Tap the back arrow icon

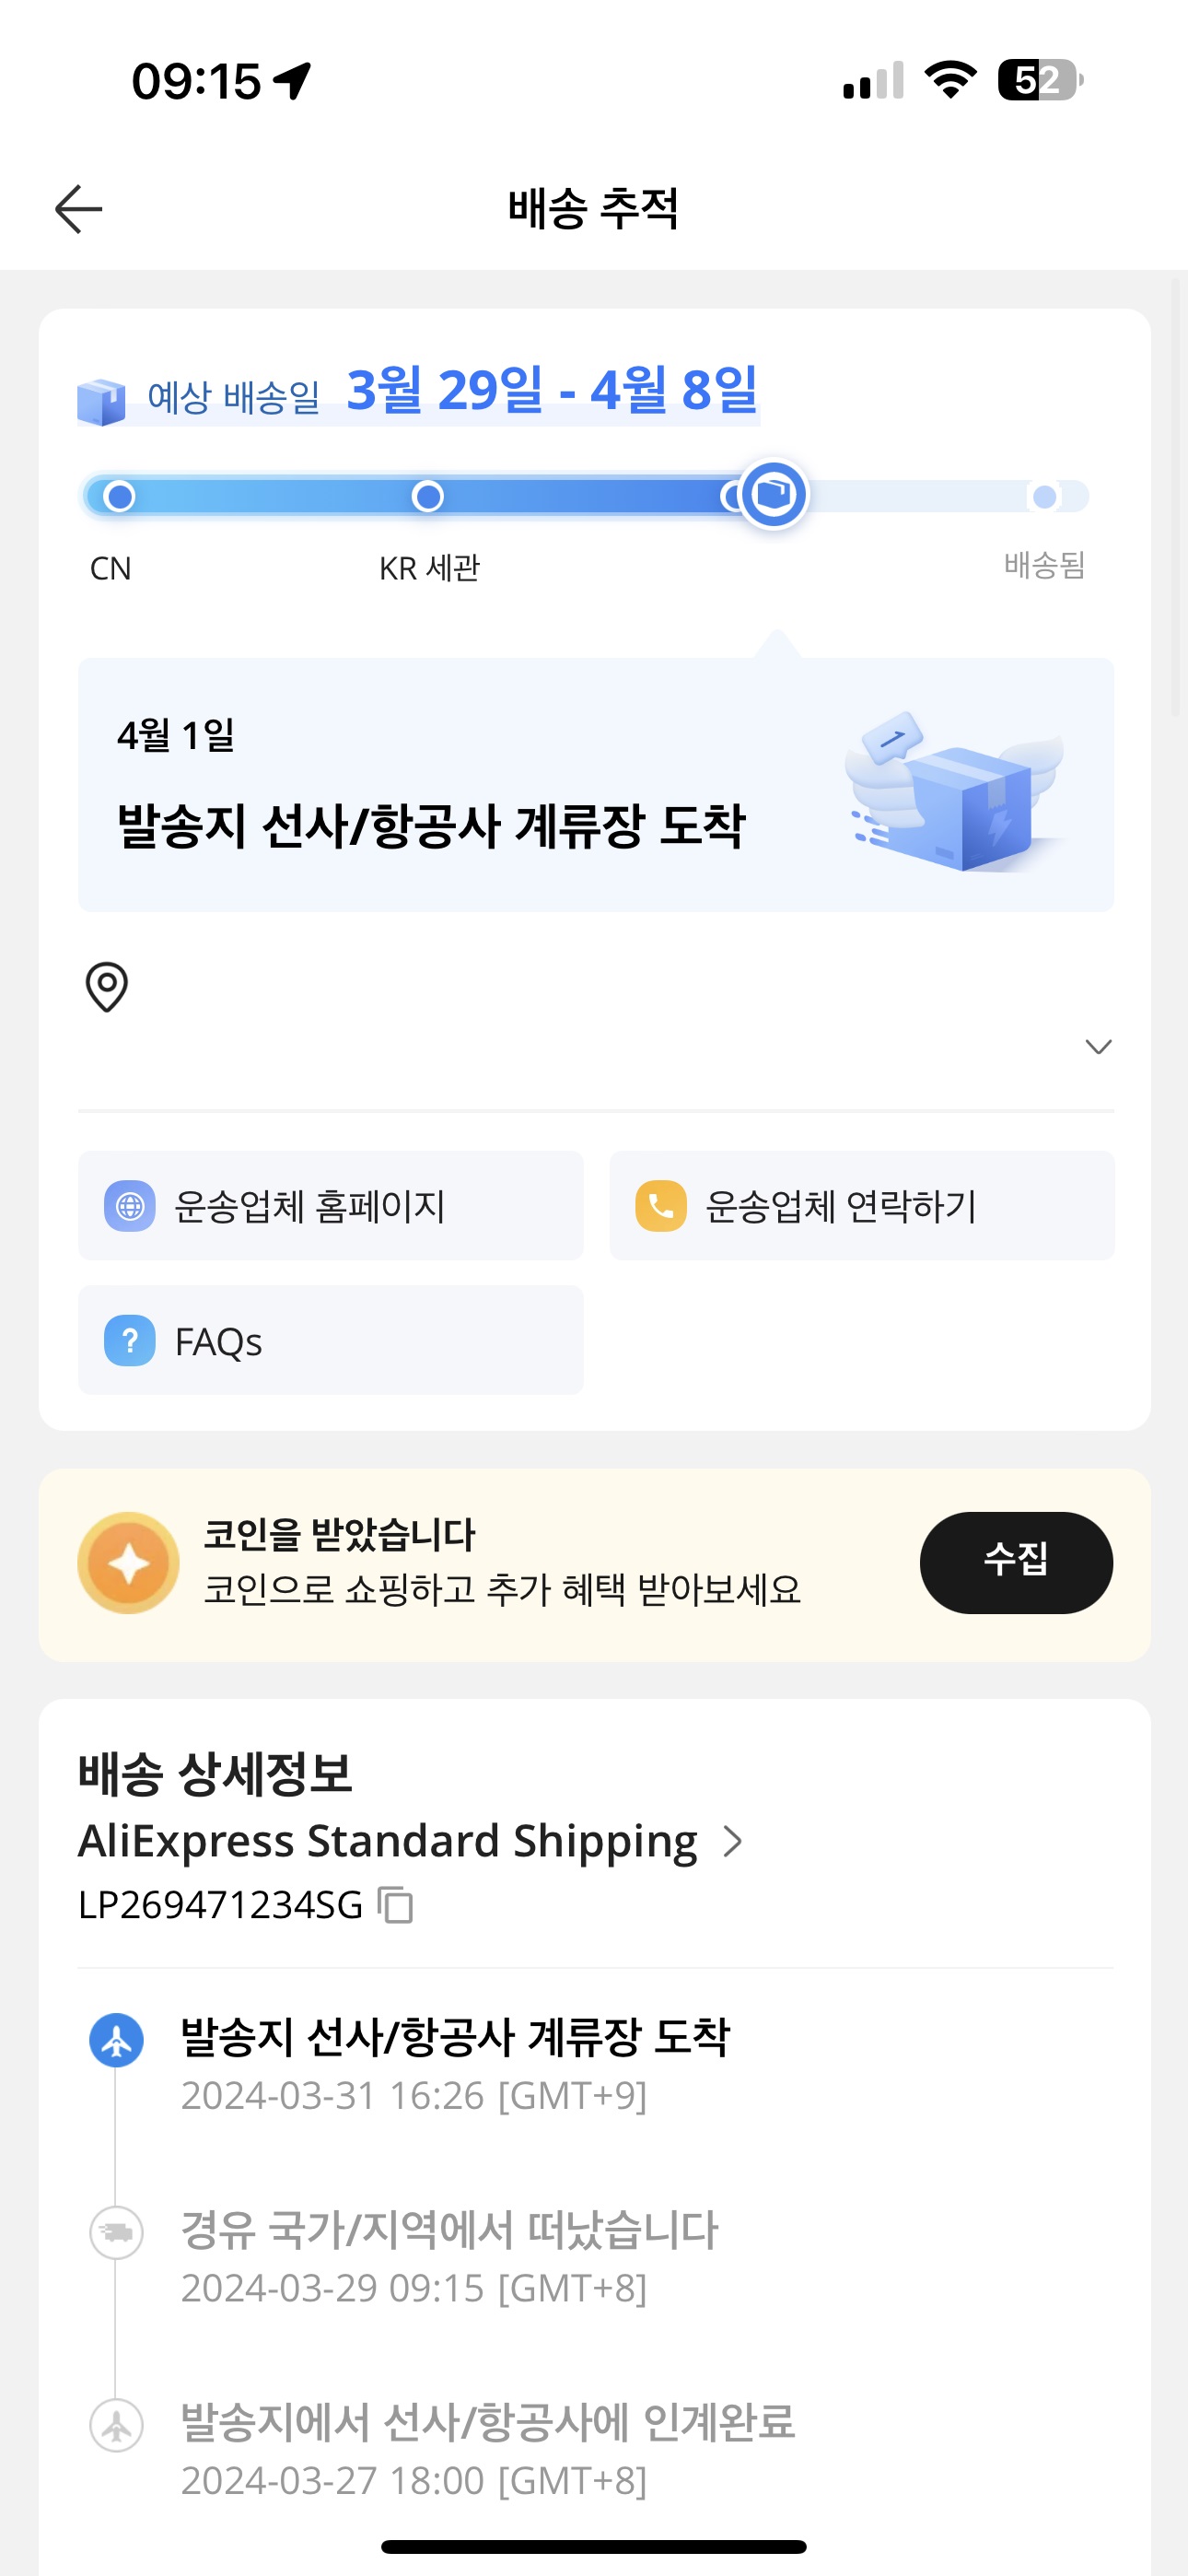point(78,209)
